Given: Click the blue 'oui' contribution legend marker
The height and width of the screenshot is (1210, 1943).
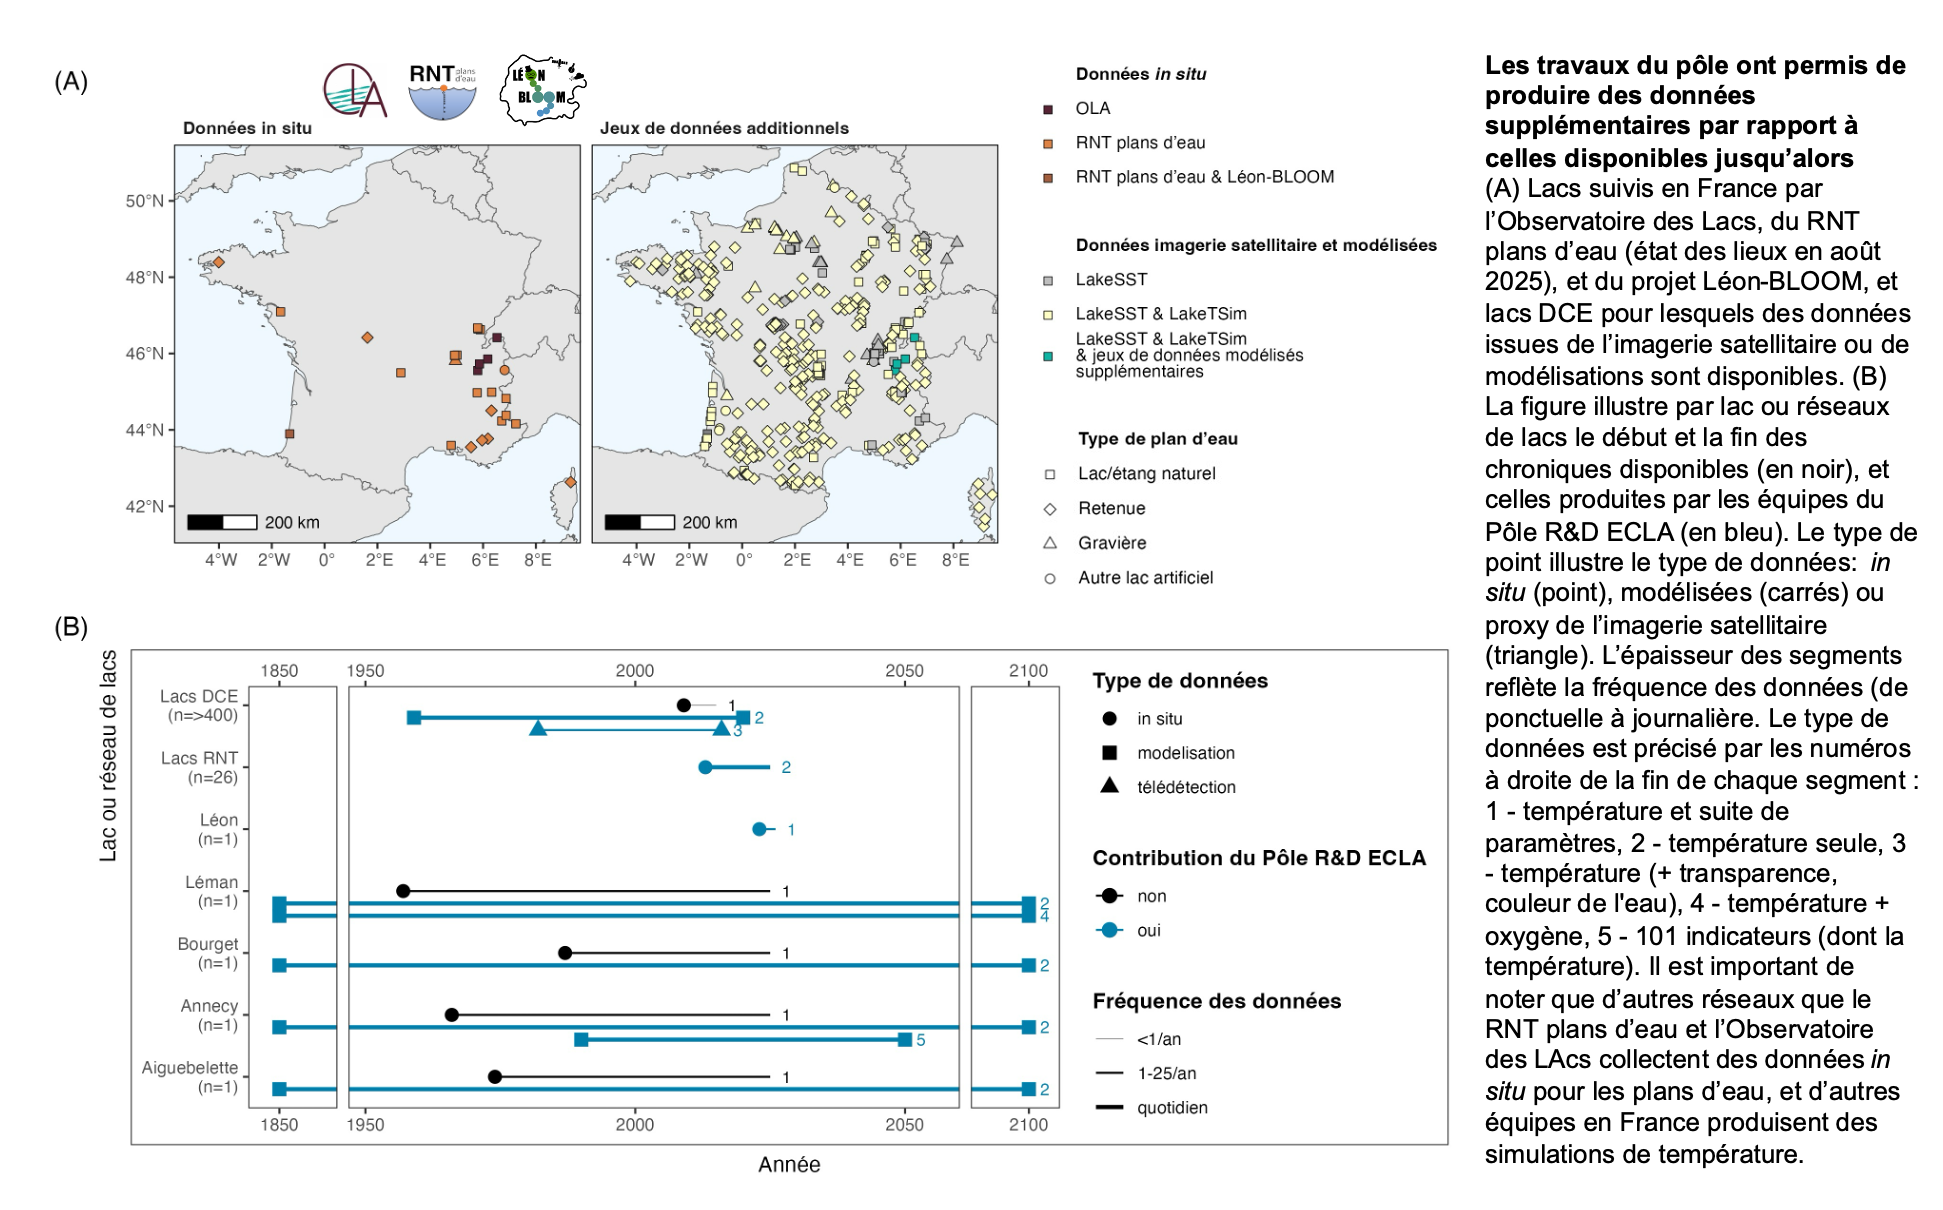Looking at the screenshot, I should (x=1109, y=931).
